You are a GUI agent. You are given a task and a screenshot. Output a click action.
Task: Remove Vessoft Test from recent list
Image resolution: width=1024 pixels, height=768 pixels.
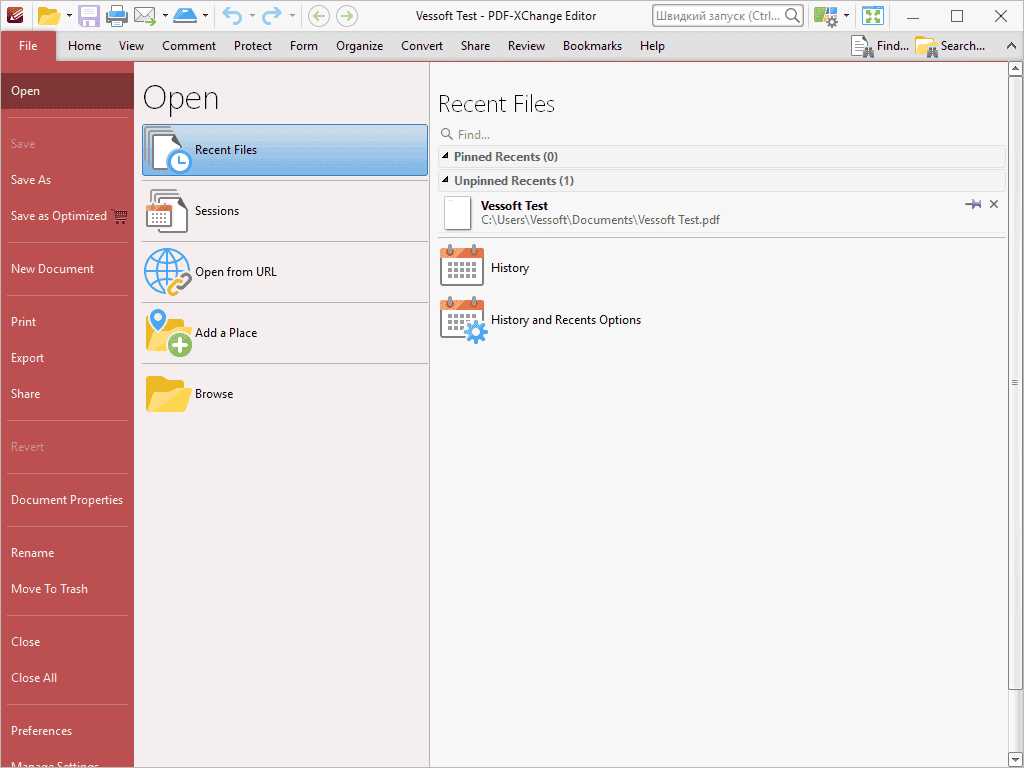coord(994,204)
